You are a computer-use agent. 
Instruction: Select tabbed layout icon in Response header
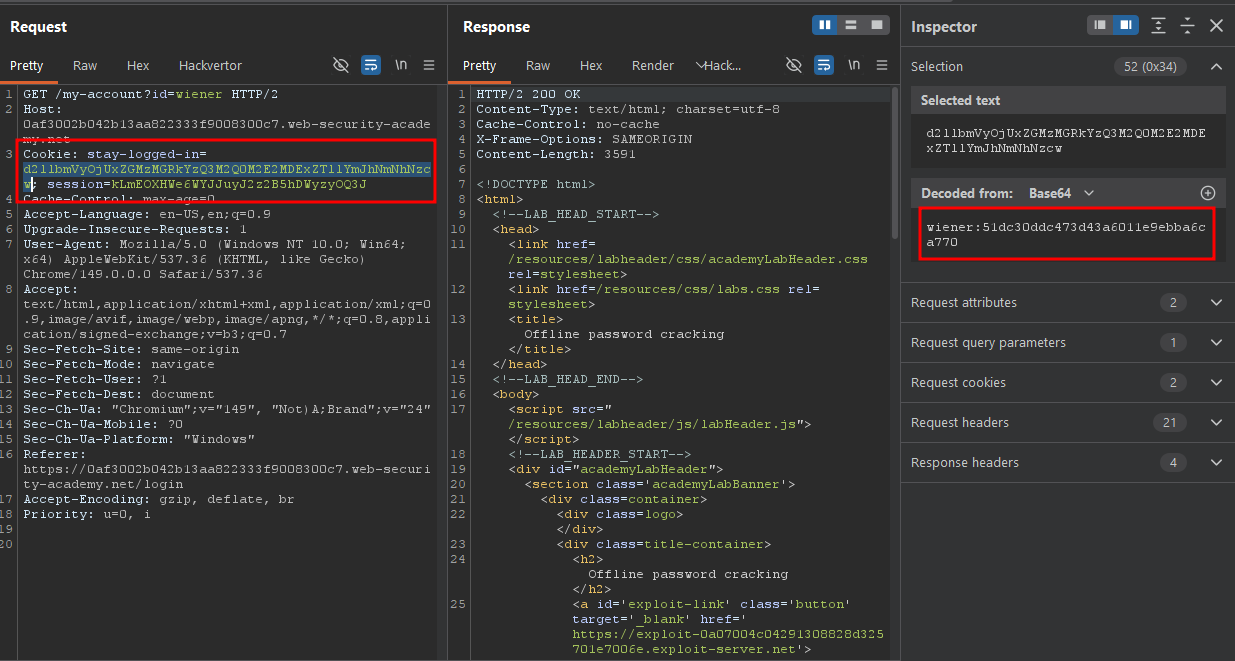tap(877, 25)
